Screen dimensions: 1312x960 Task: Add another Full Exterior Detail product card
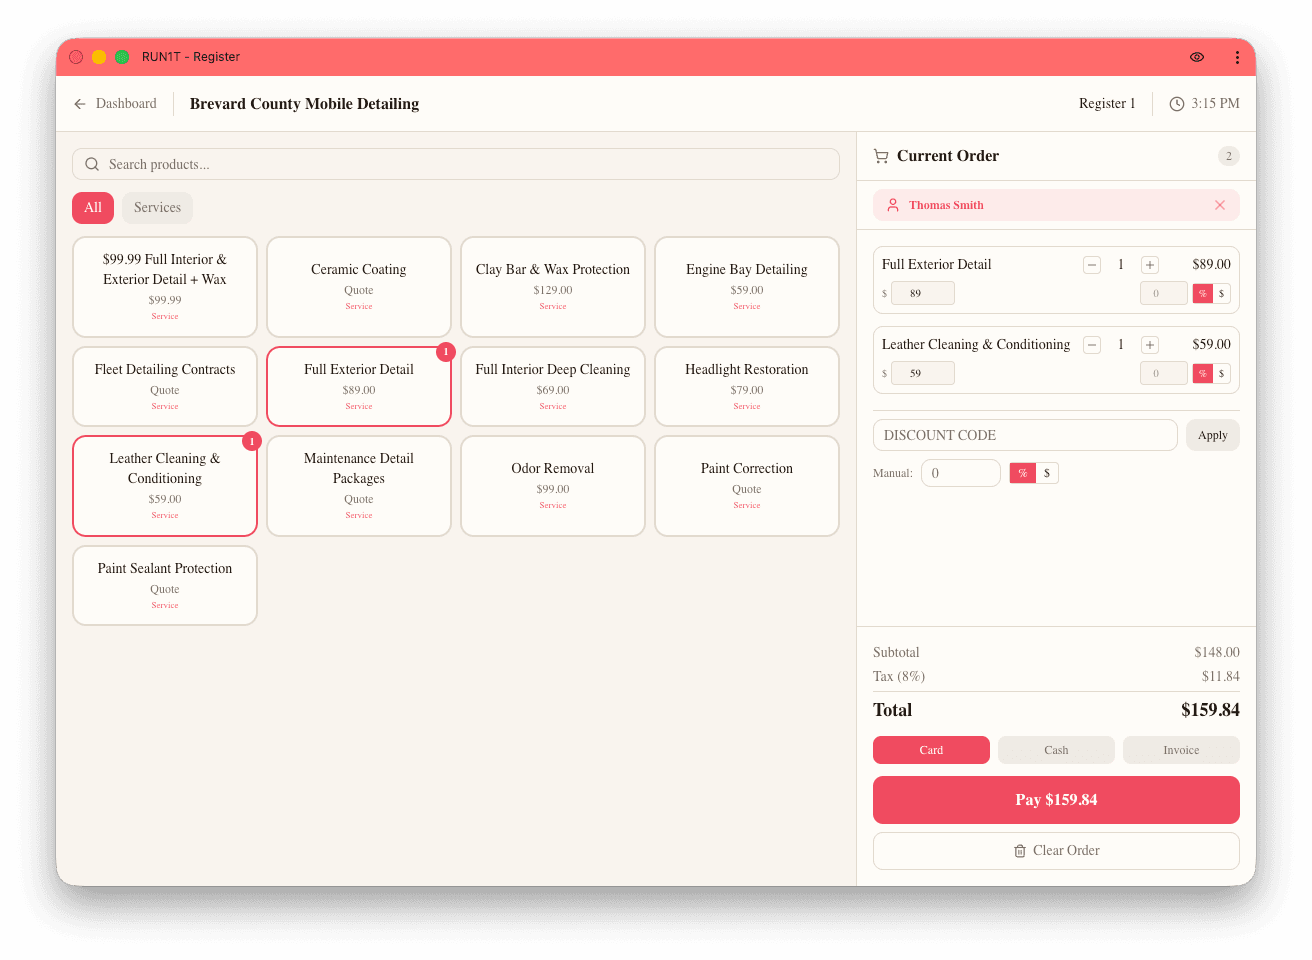(359, 387)
